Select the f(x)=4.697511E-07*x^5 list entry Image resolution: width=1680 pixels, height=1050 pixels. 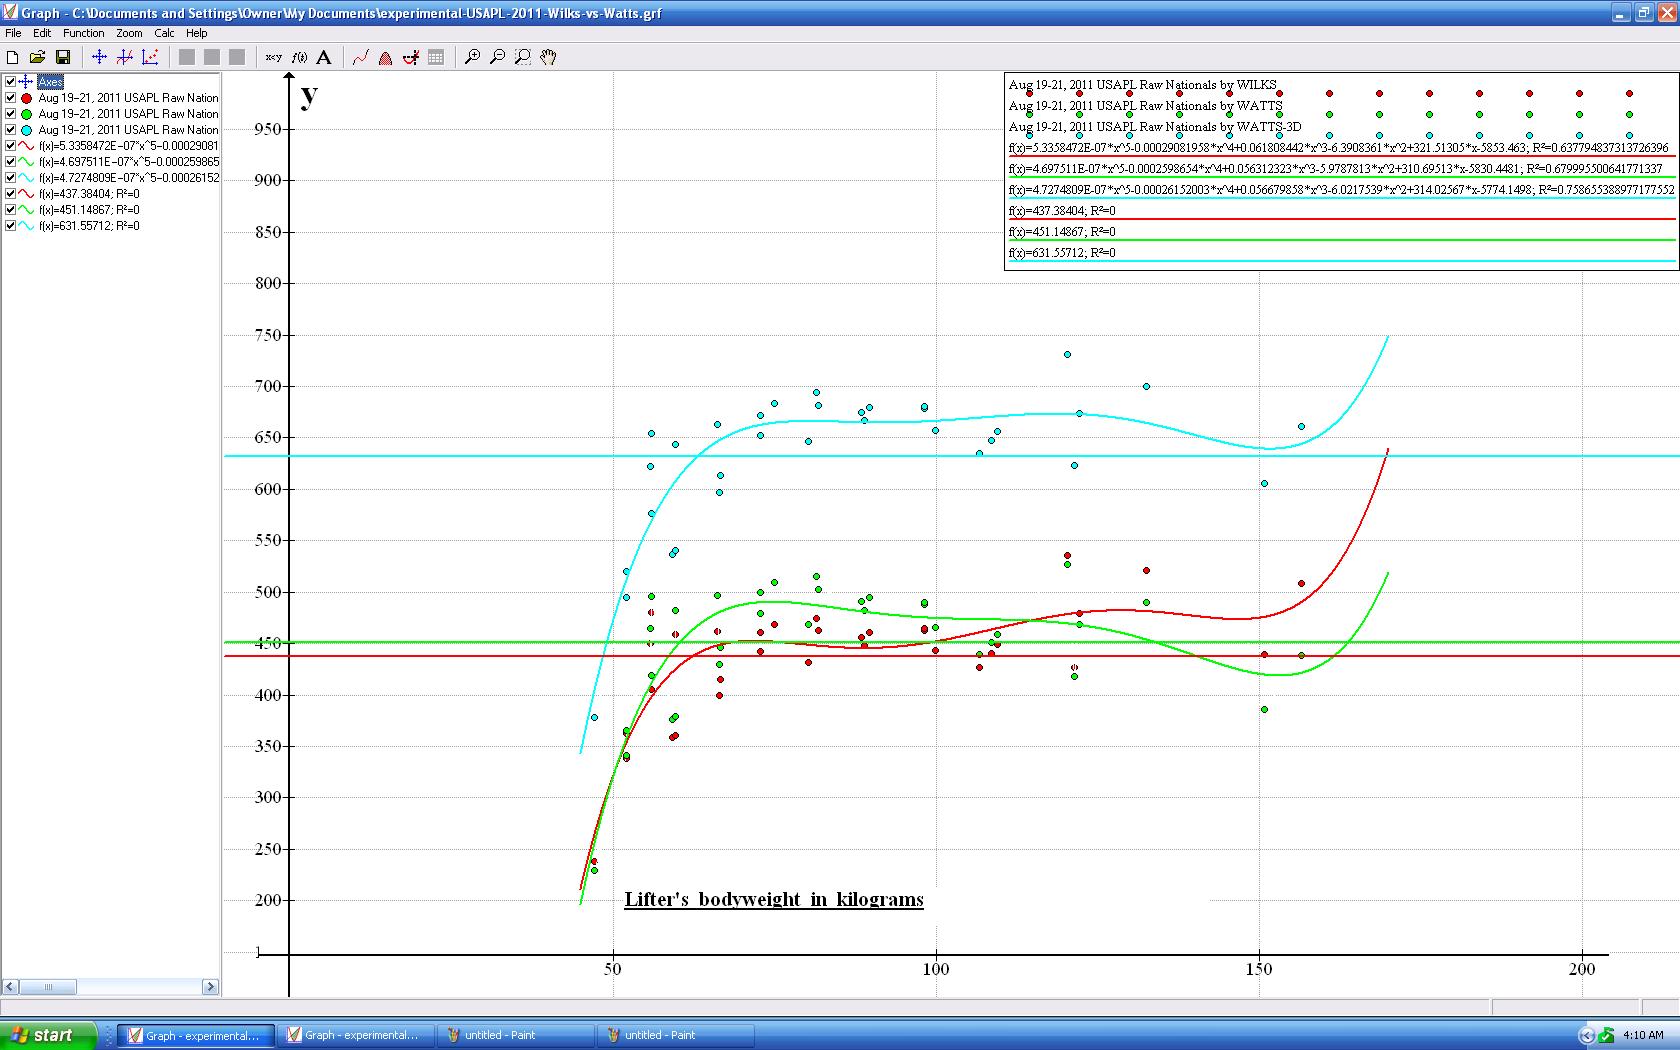129,162
